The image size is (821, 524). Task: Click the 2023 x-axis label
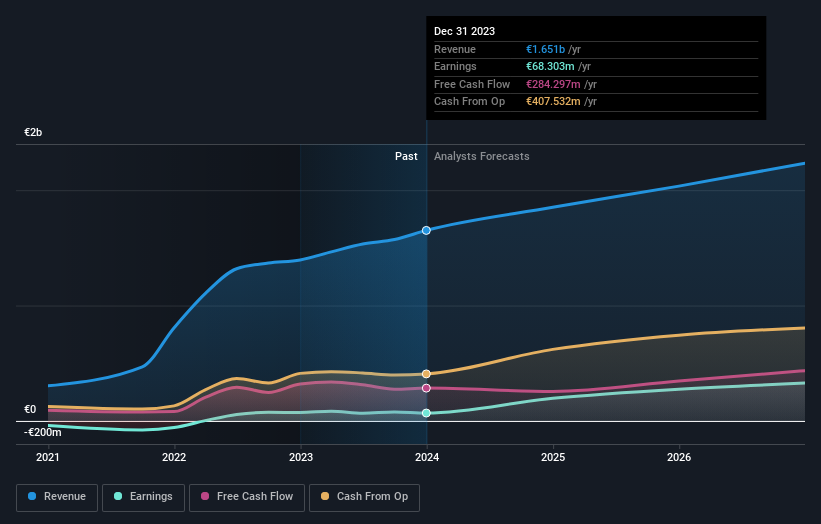tap(301, 457)
